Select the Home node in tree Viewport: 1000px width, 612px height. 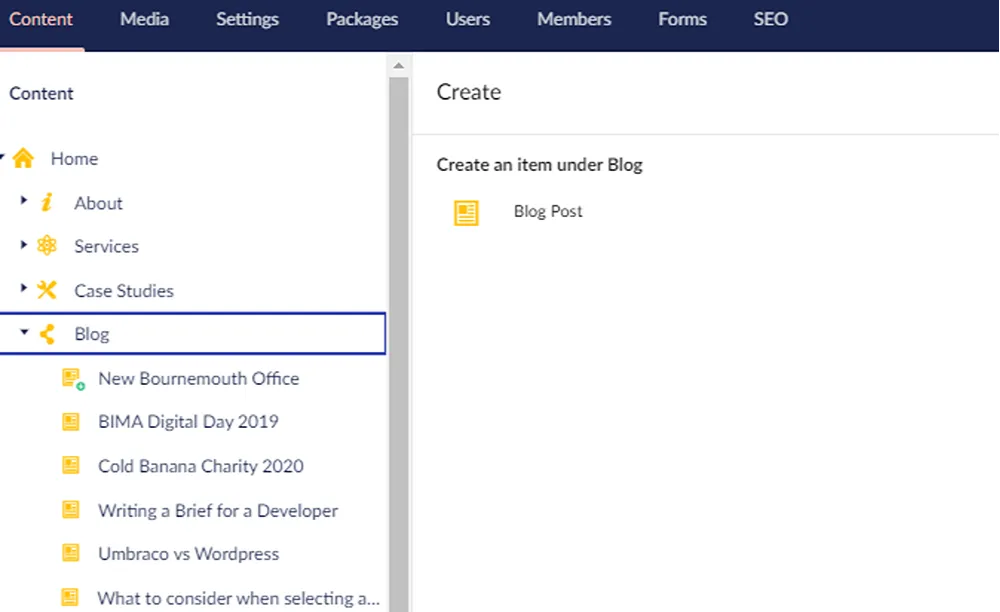pos(75,159)
